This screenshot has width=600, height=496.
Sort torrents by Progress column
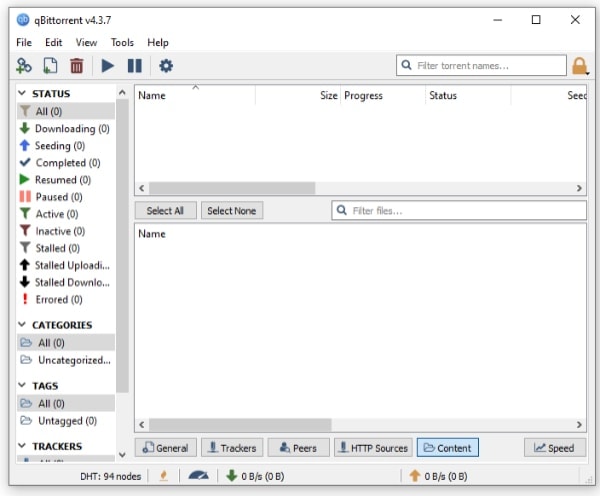pyautogui.click(x=383, y=95)
